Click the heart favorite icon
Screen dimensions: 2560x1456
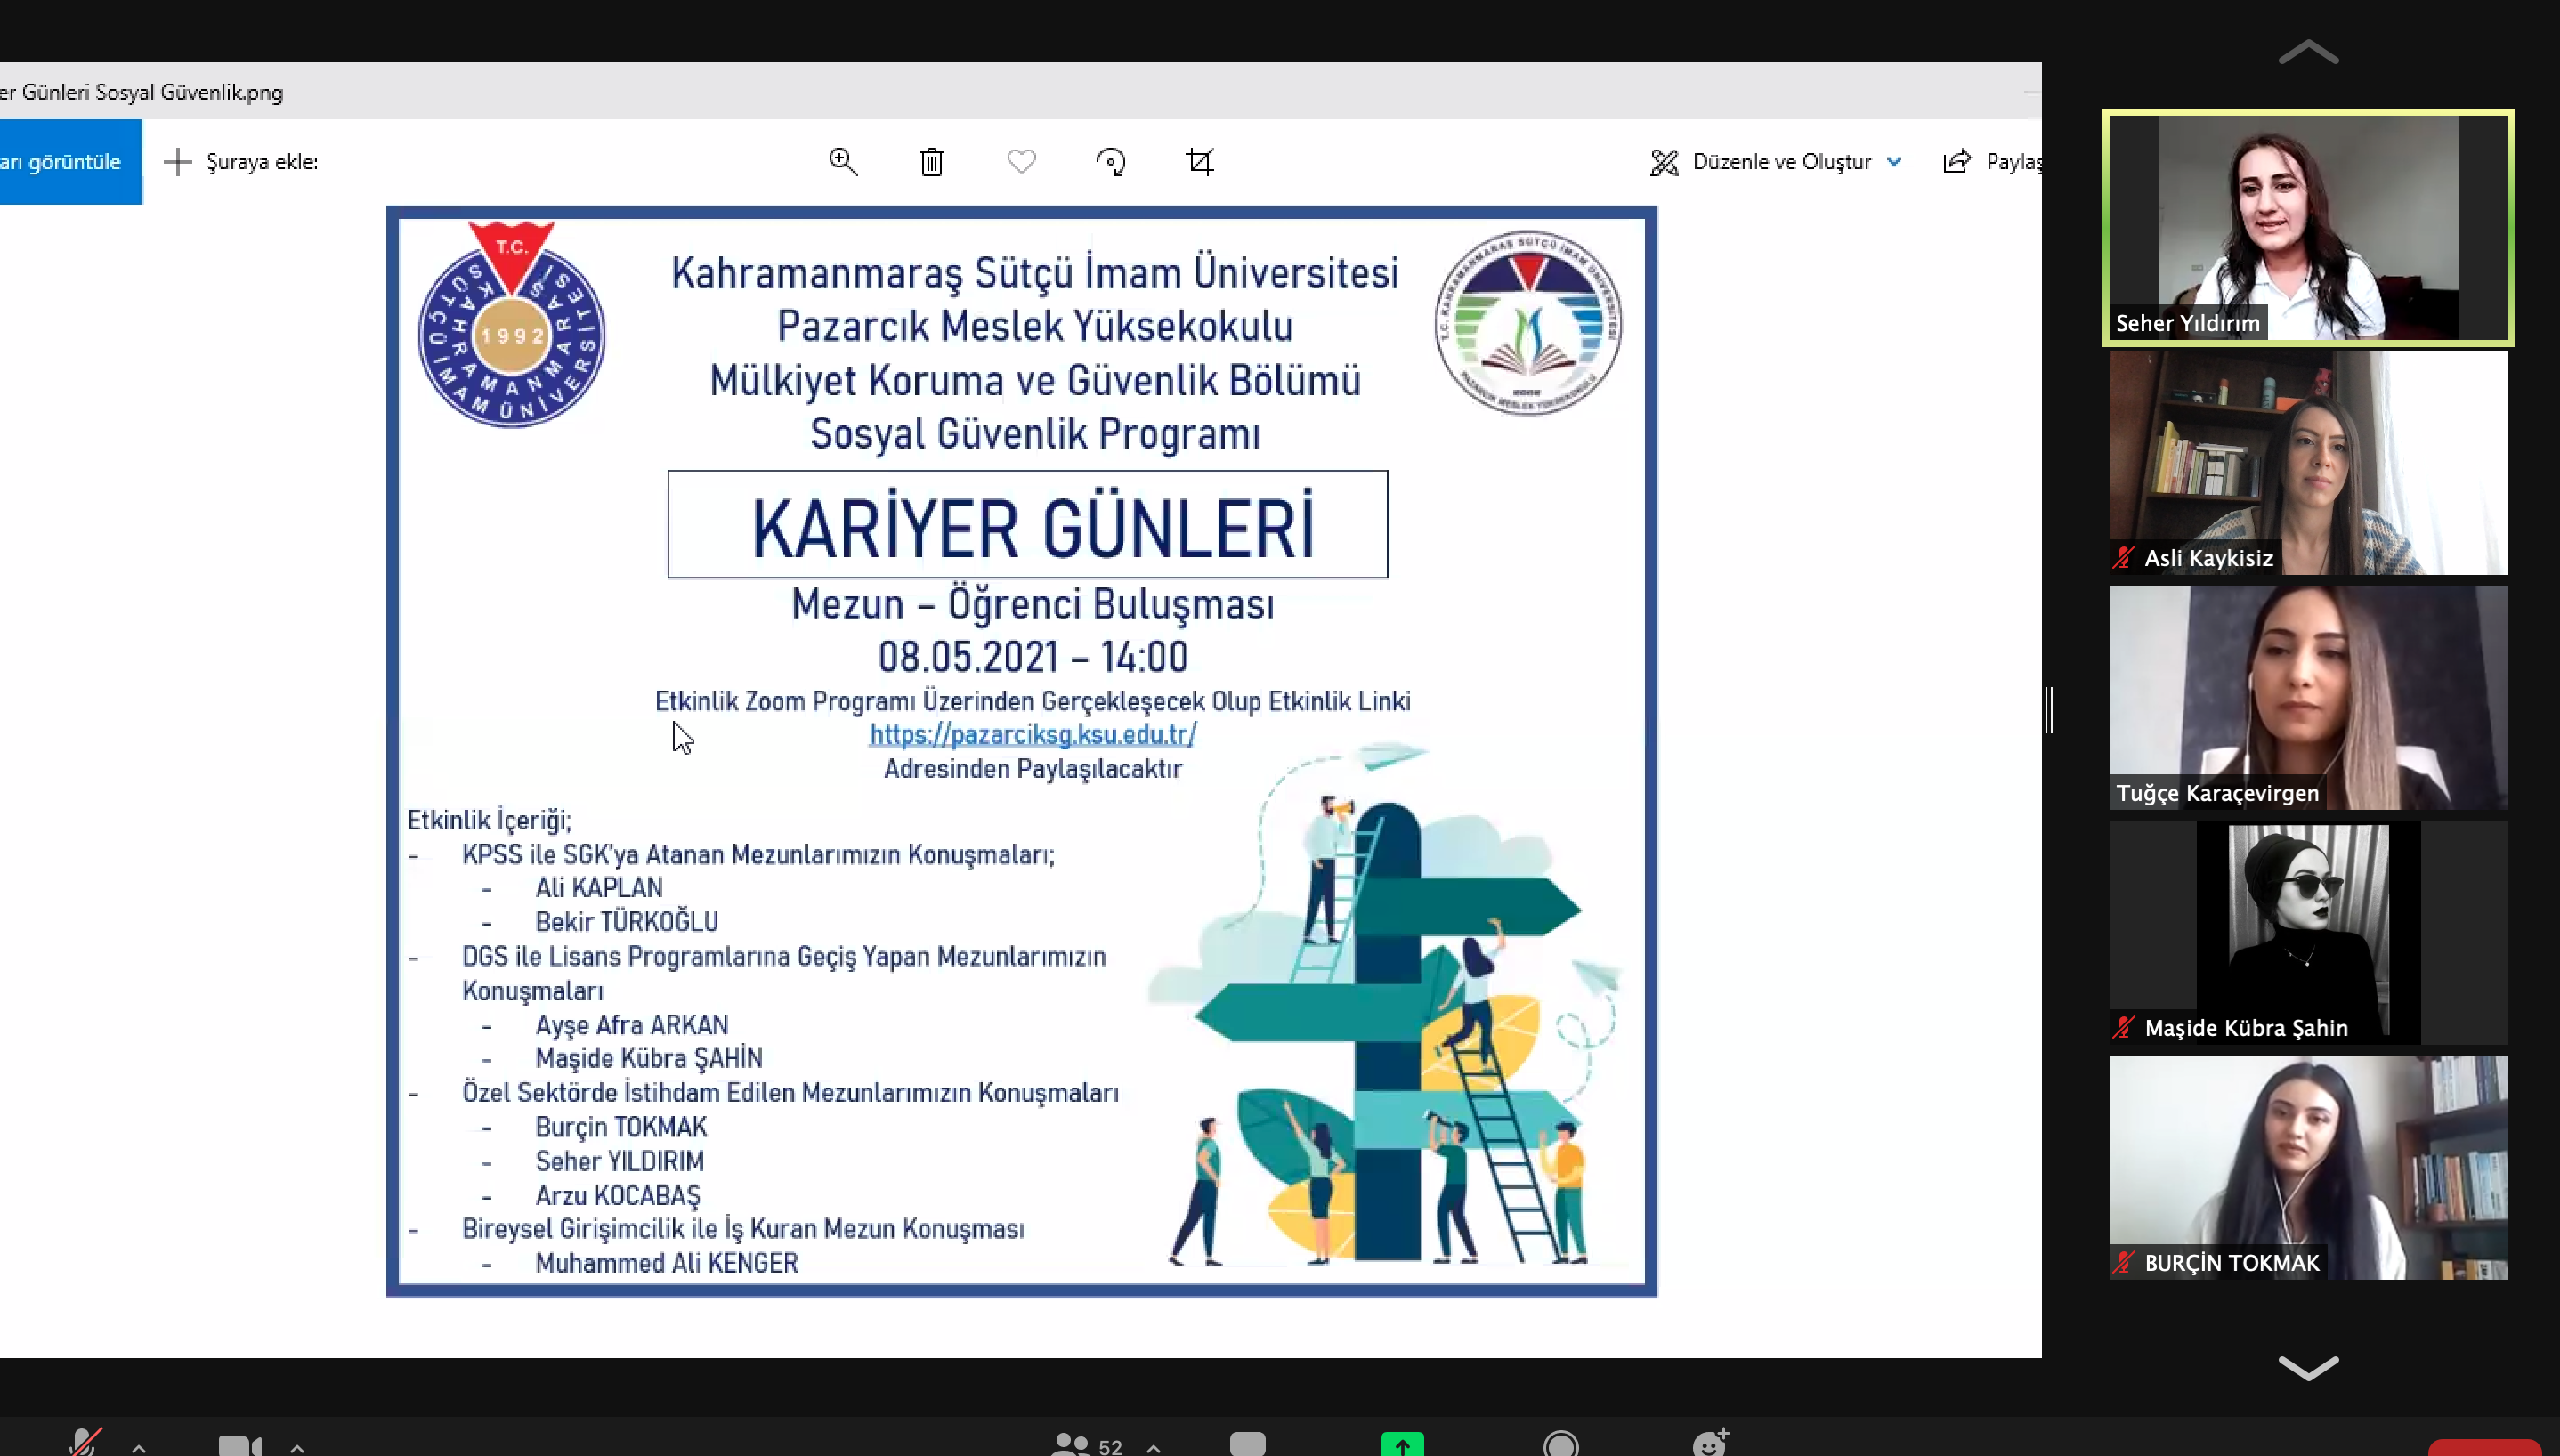point(1021,161)
